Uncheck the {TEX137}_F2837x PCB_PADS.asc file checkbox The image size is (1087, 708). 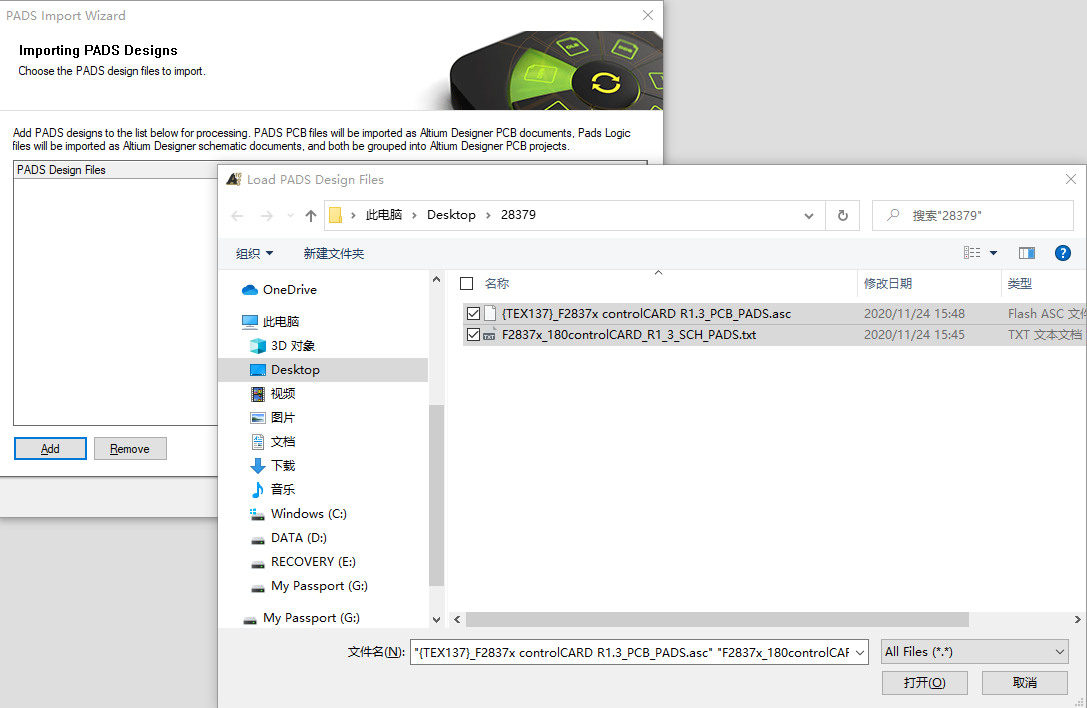click(x=473, y=313)
